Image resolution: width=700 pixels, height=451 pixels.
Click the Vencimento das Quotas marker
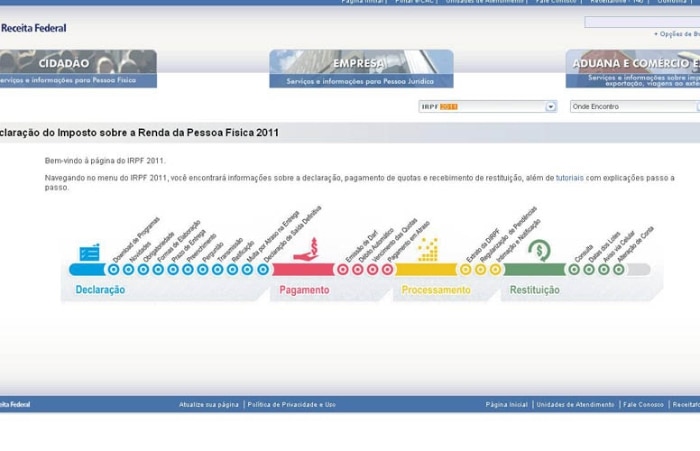pyautogui.click(x=372, y=269)
